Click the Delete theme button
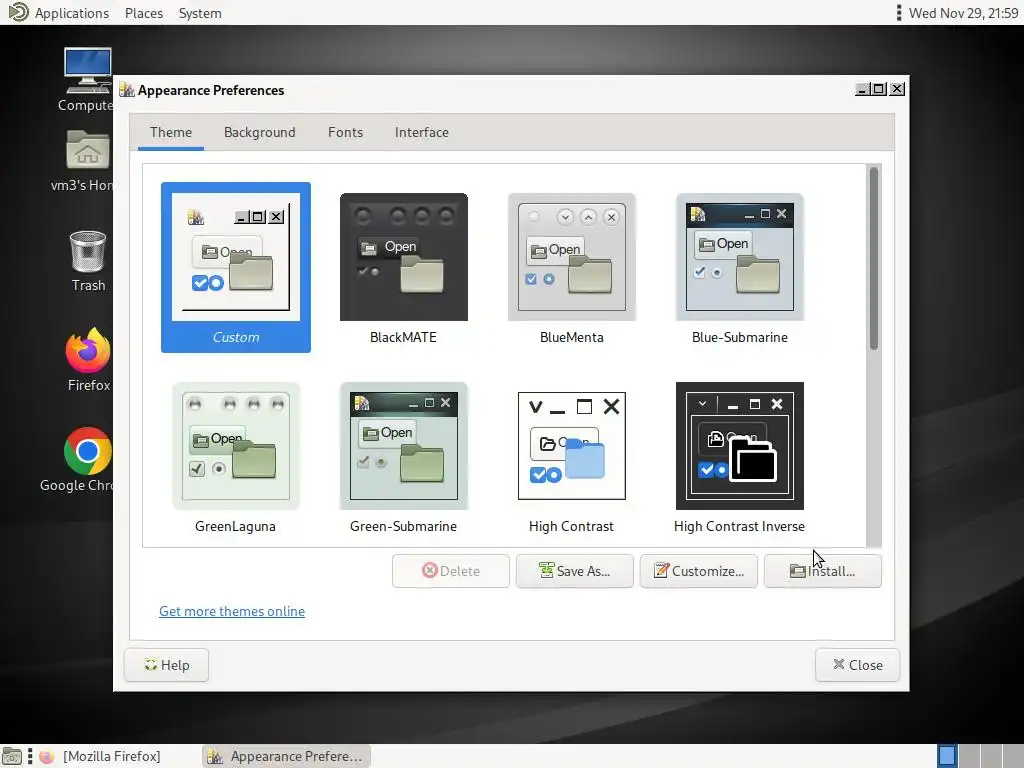The width and height of the screenshot is (1024, 768). [451, 571]
